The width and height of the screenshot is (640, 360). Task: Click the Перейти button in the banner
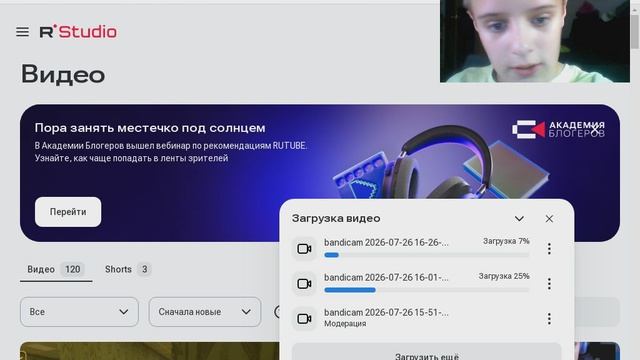tap(68, 212)
